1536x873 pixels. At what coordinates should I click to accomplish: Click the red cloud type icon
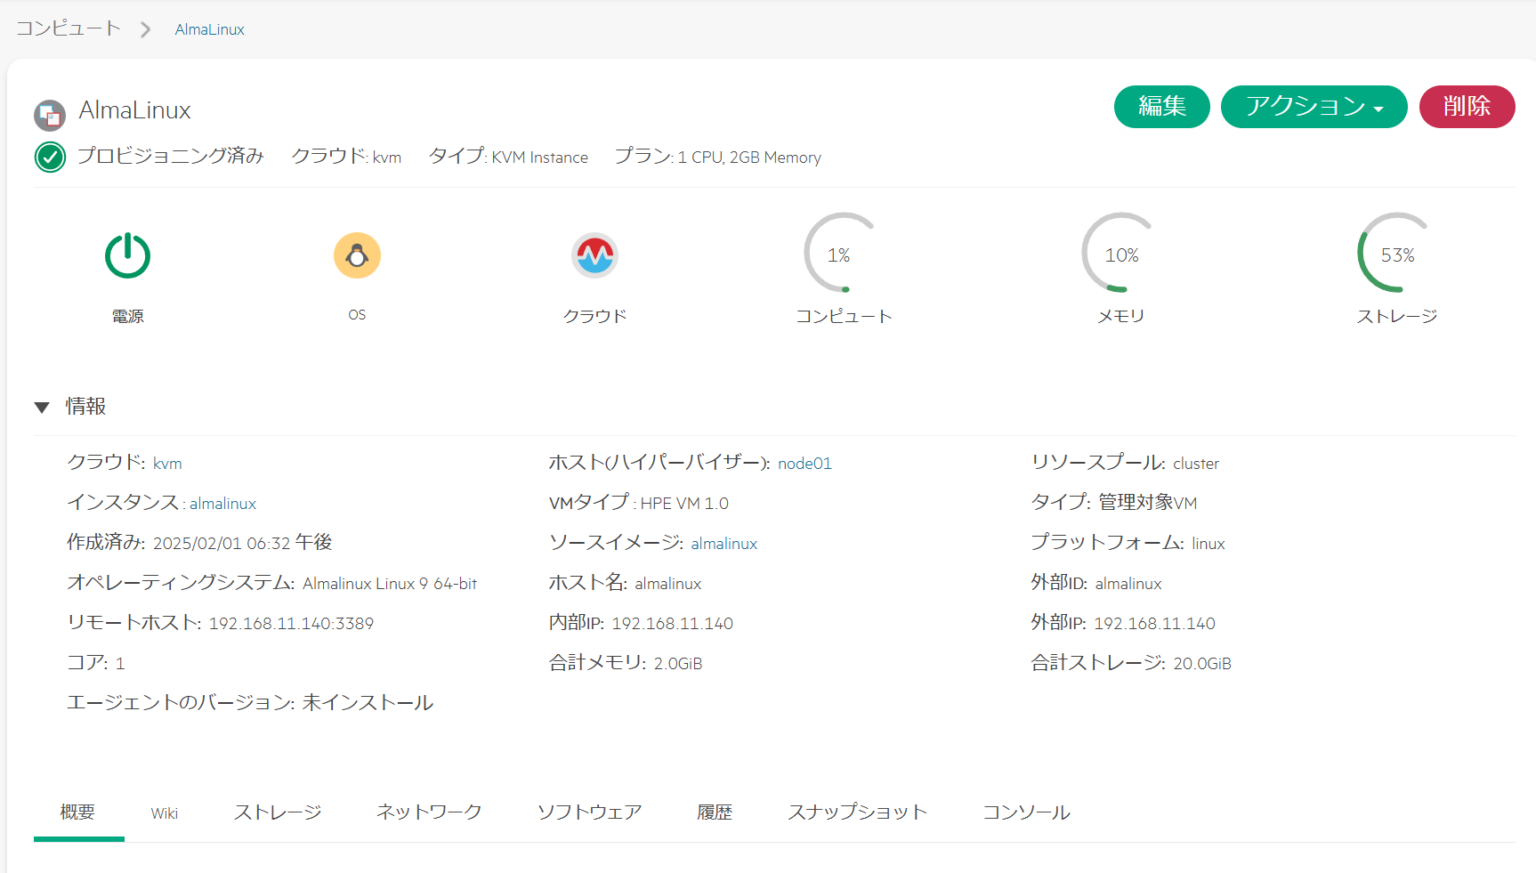click(595, 256)
